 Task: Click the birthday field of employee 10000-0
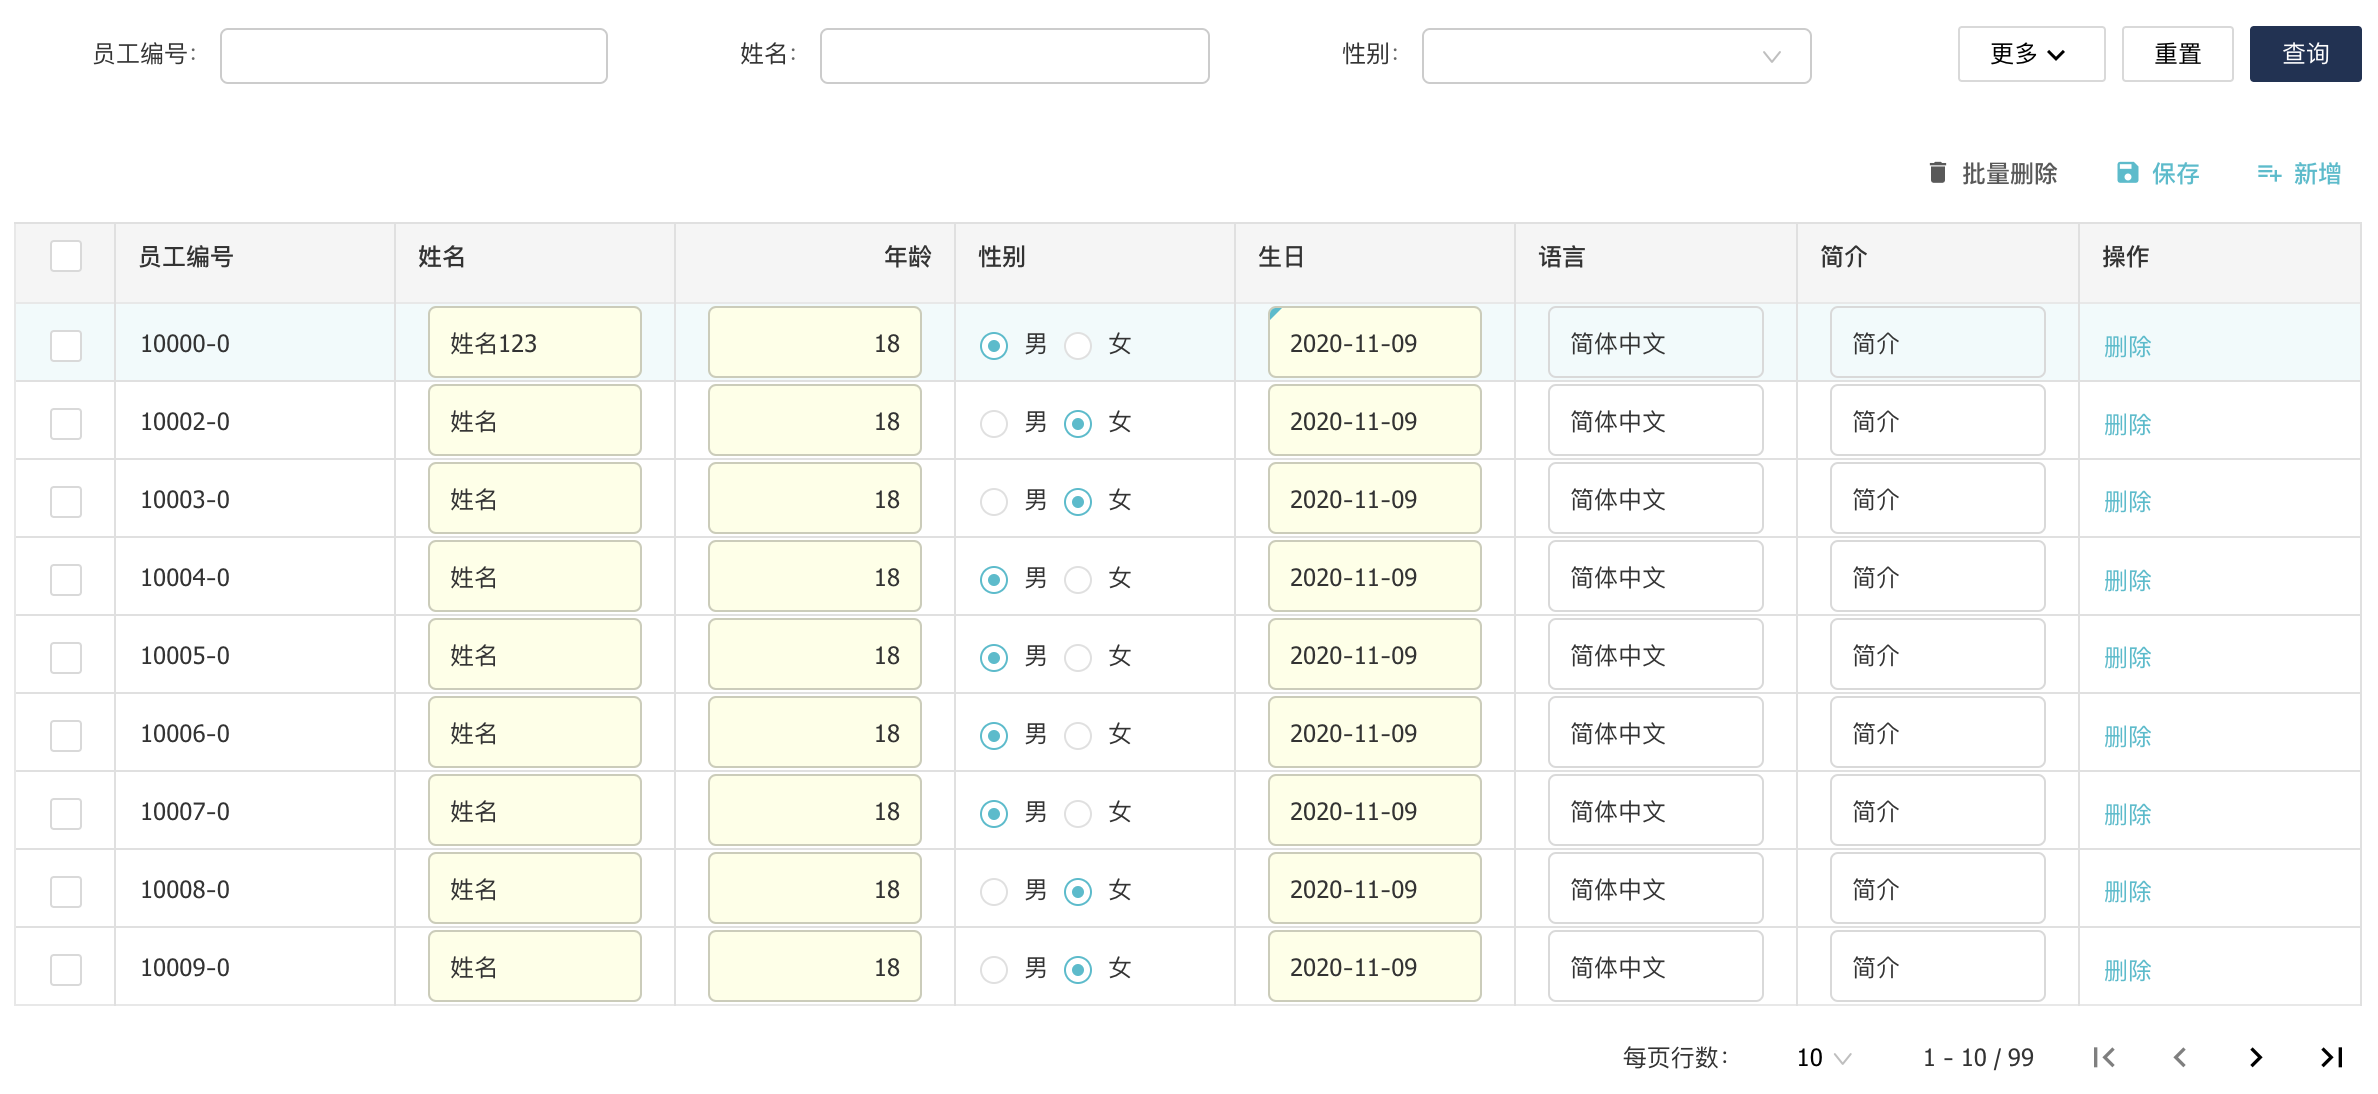[1373, 342]
